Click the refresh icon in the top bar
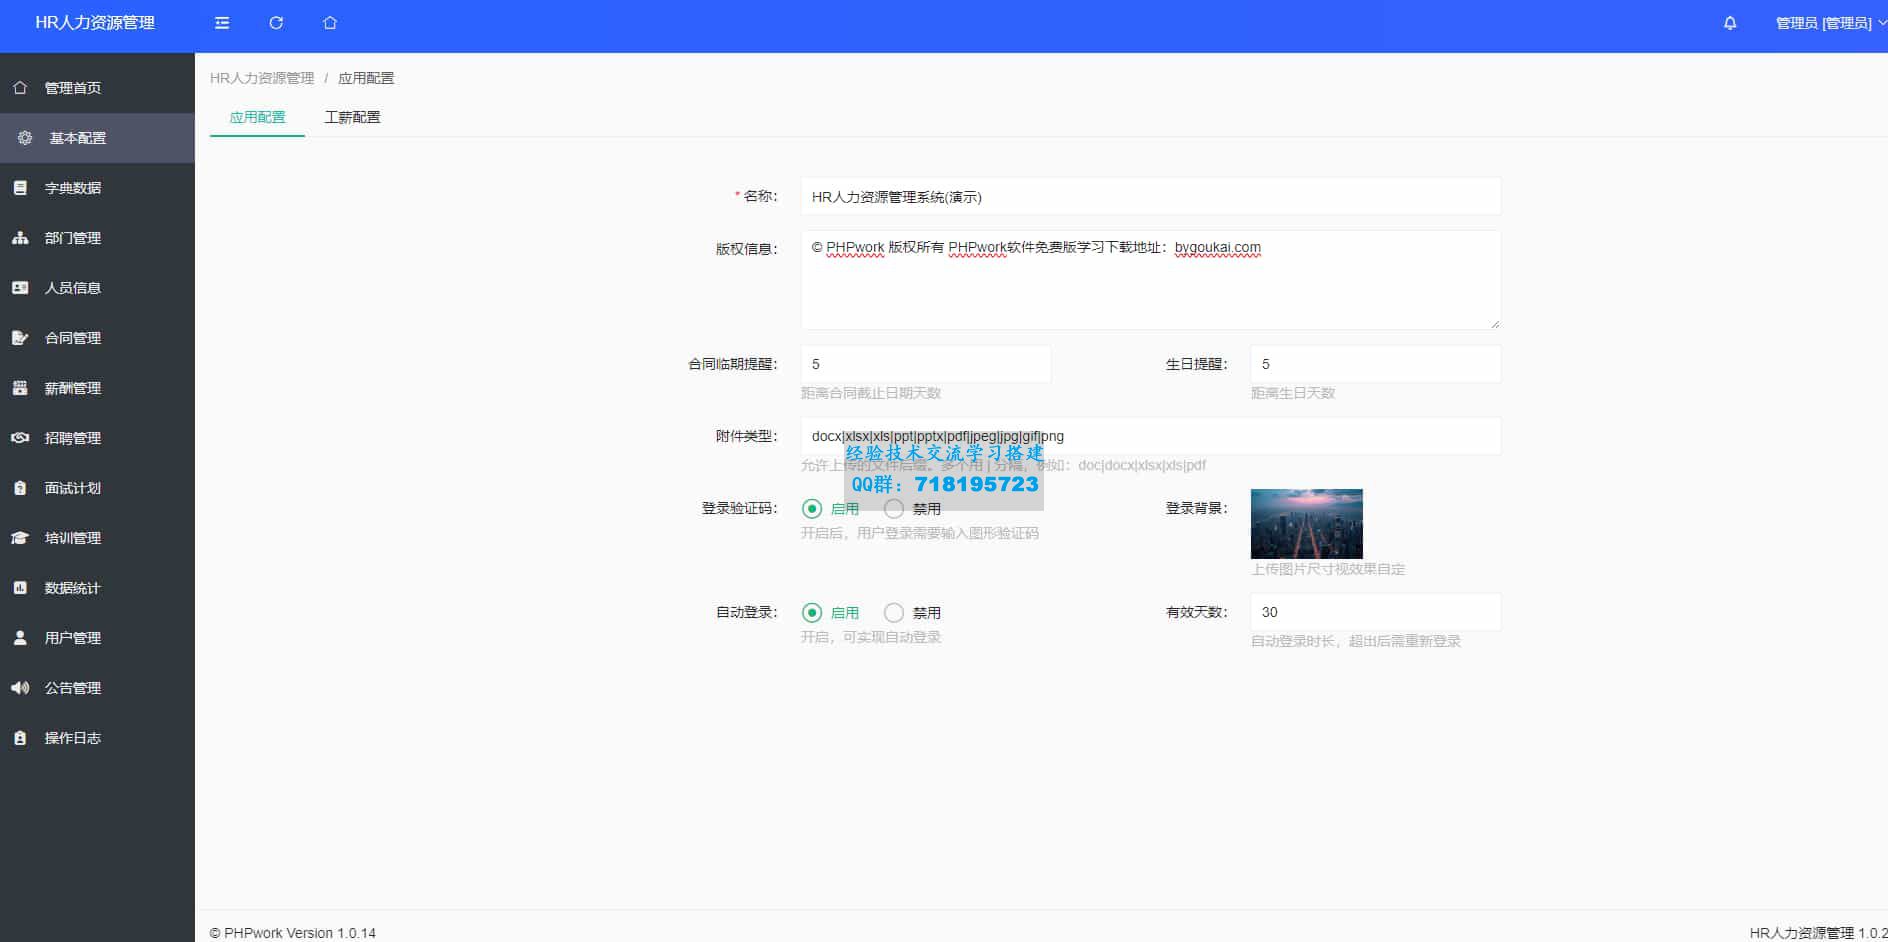The width and height of the screenshot is (1888, 942). (x=276, y=23)
